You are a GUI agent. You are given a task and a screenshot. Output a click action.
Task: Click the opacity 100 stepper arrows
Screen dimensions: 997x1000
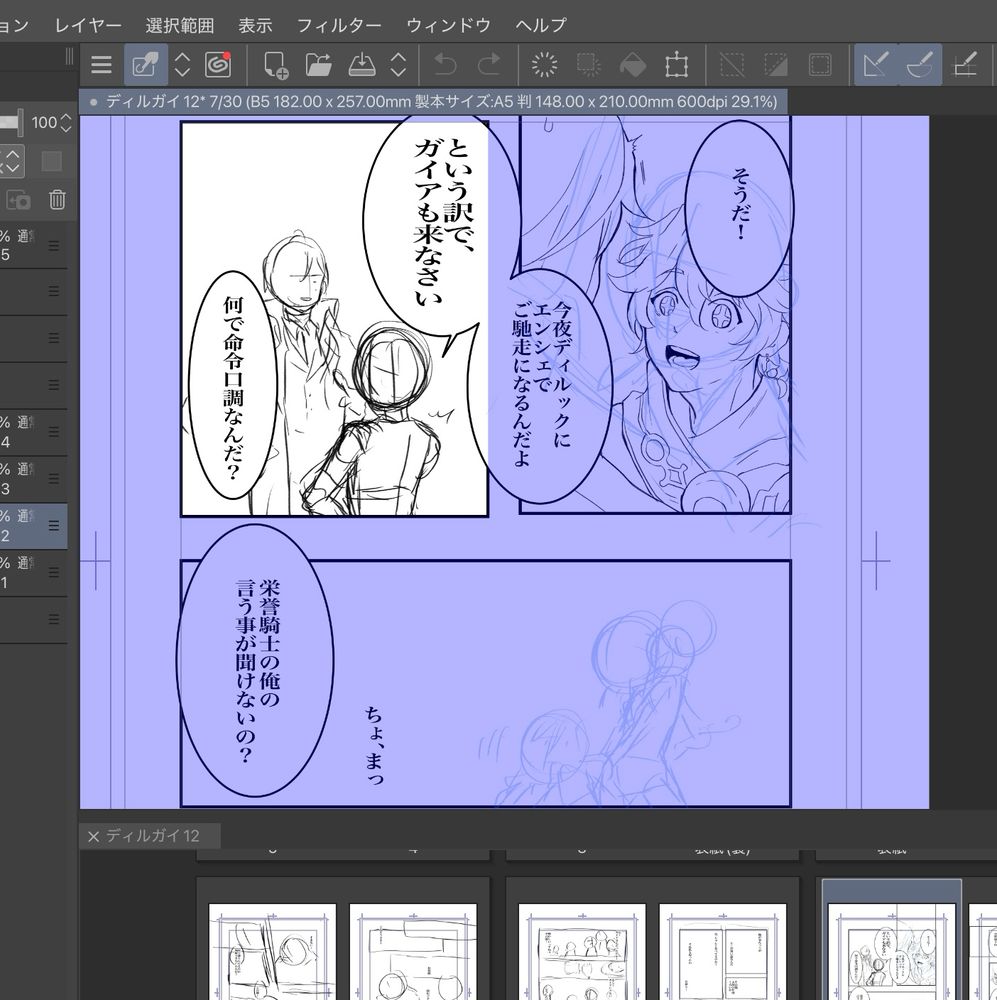[x=66, y=122]
